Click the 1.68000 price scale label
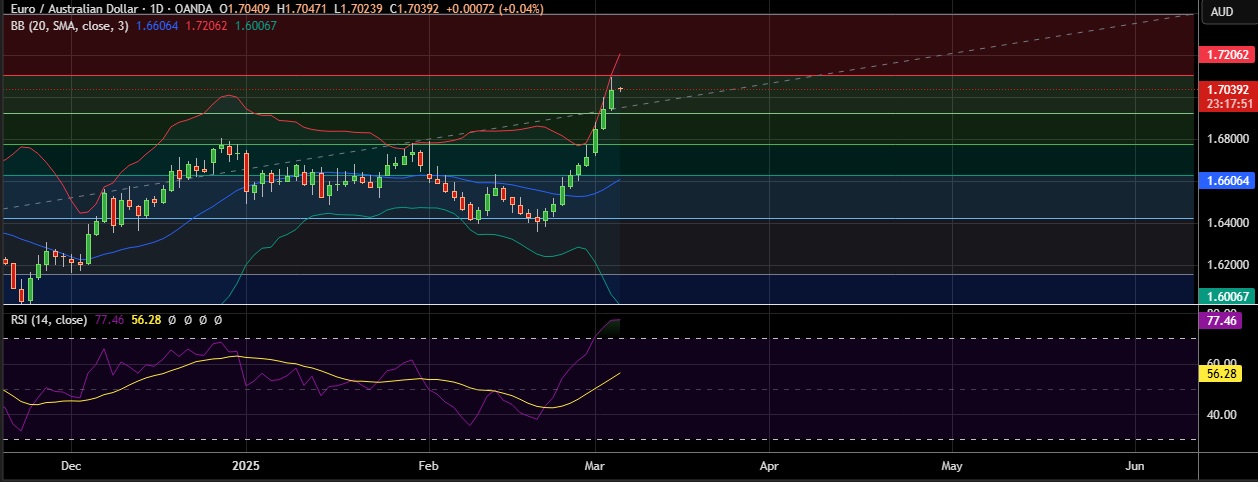 [1227, 139]
